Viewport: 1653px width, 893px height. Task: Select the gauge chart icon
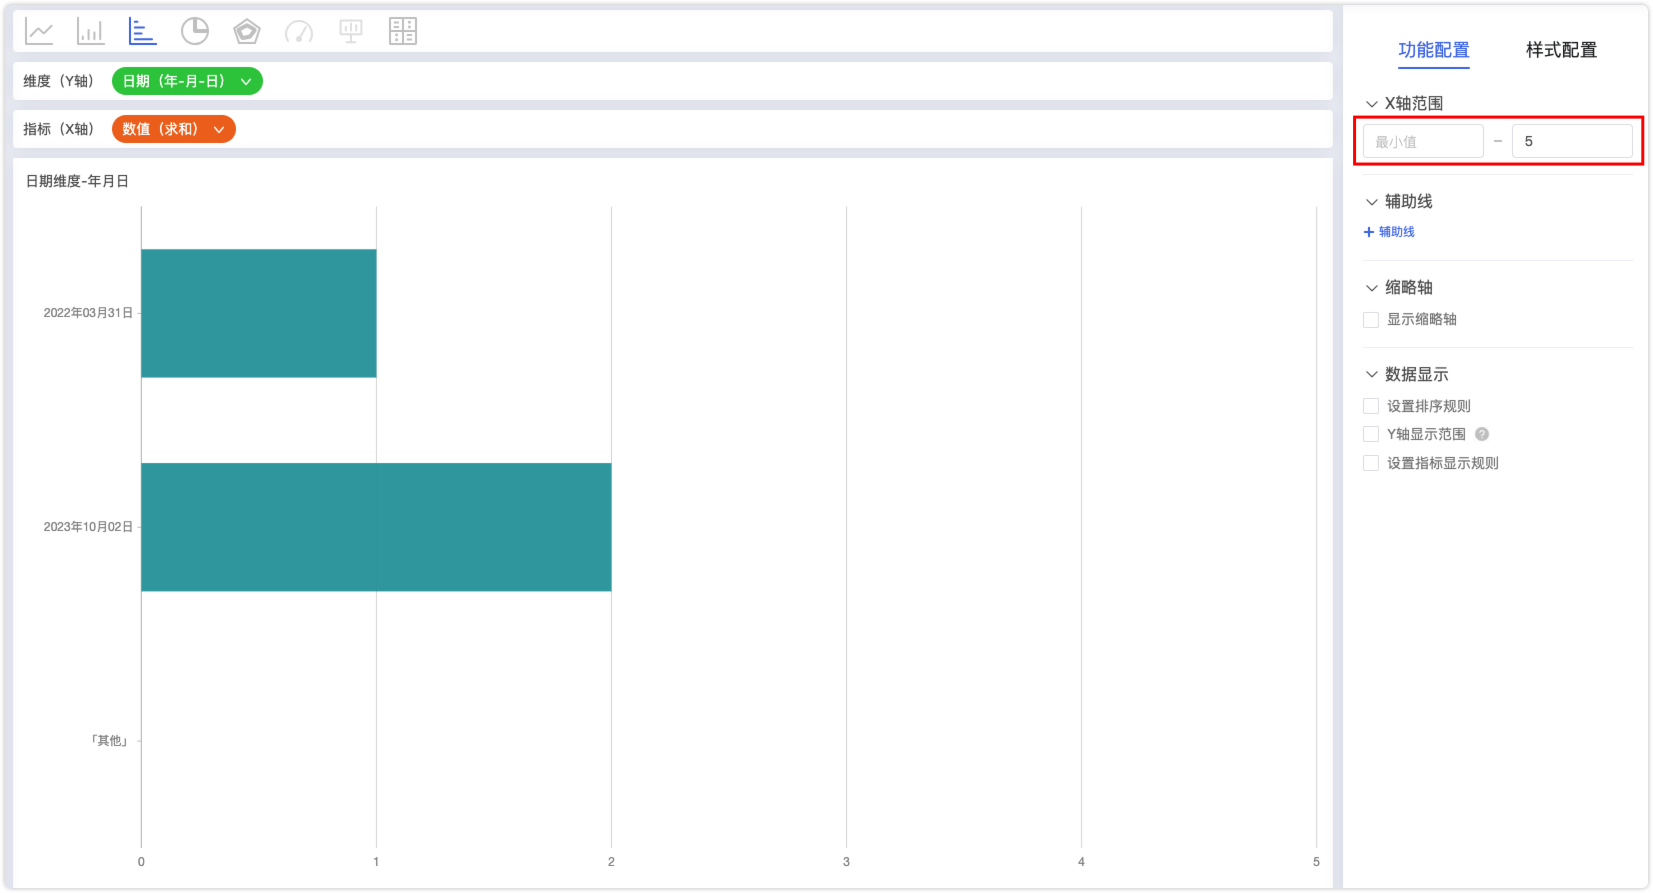(x=299, y=32)
